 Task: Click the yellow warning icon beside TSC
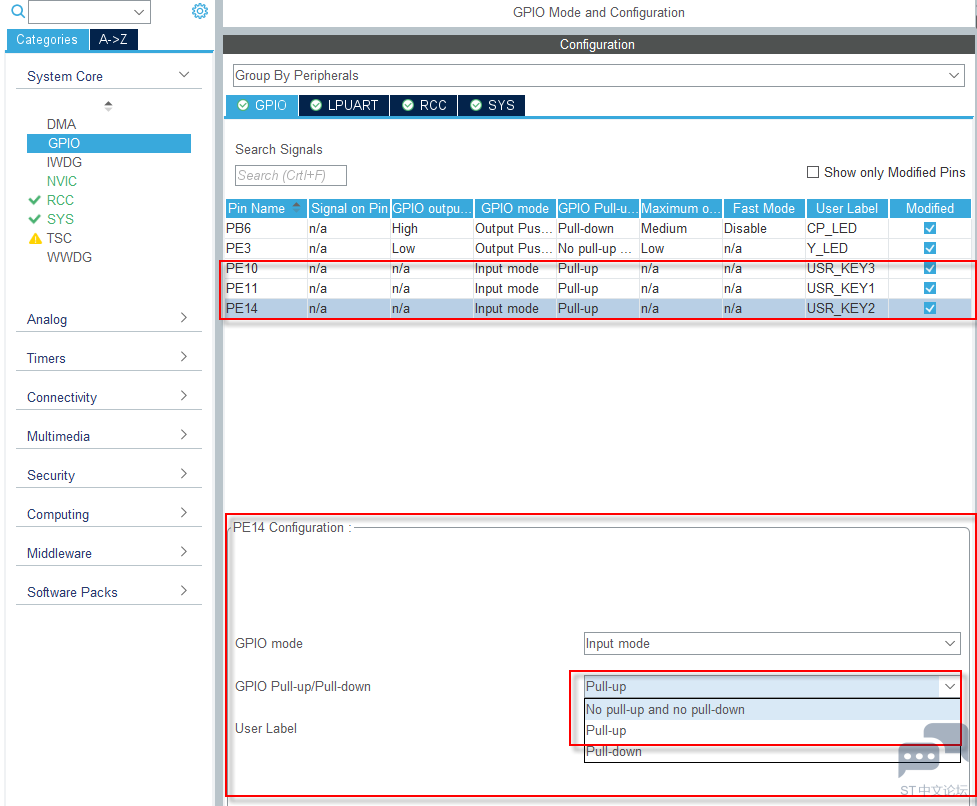35,239
